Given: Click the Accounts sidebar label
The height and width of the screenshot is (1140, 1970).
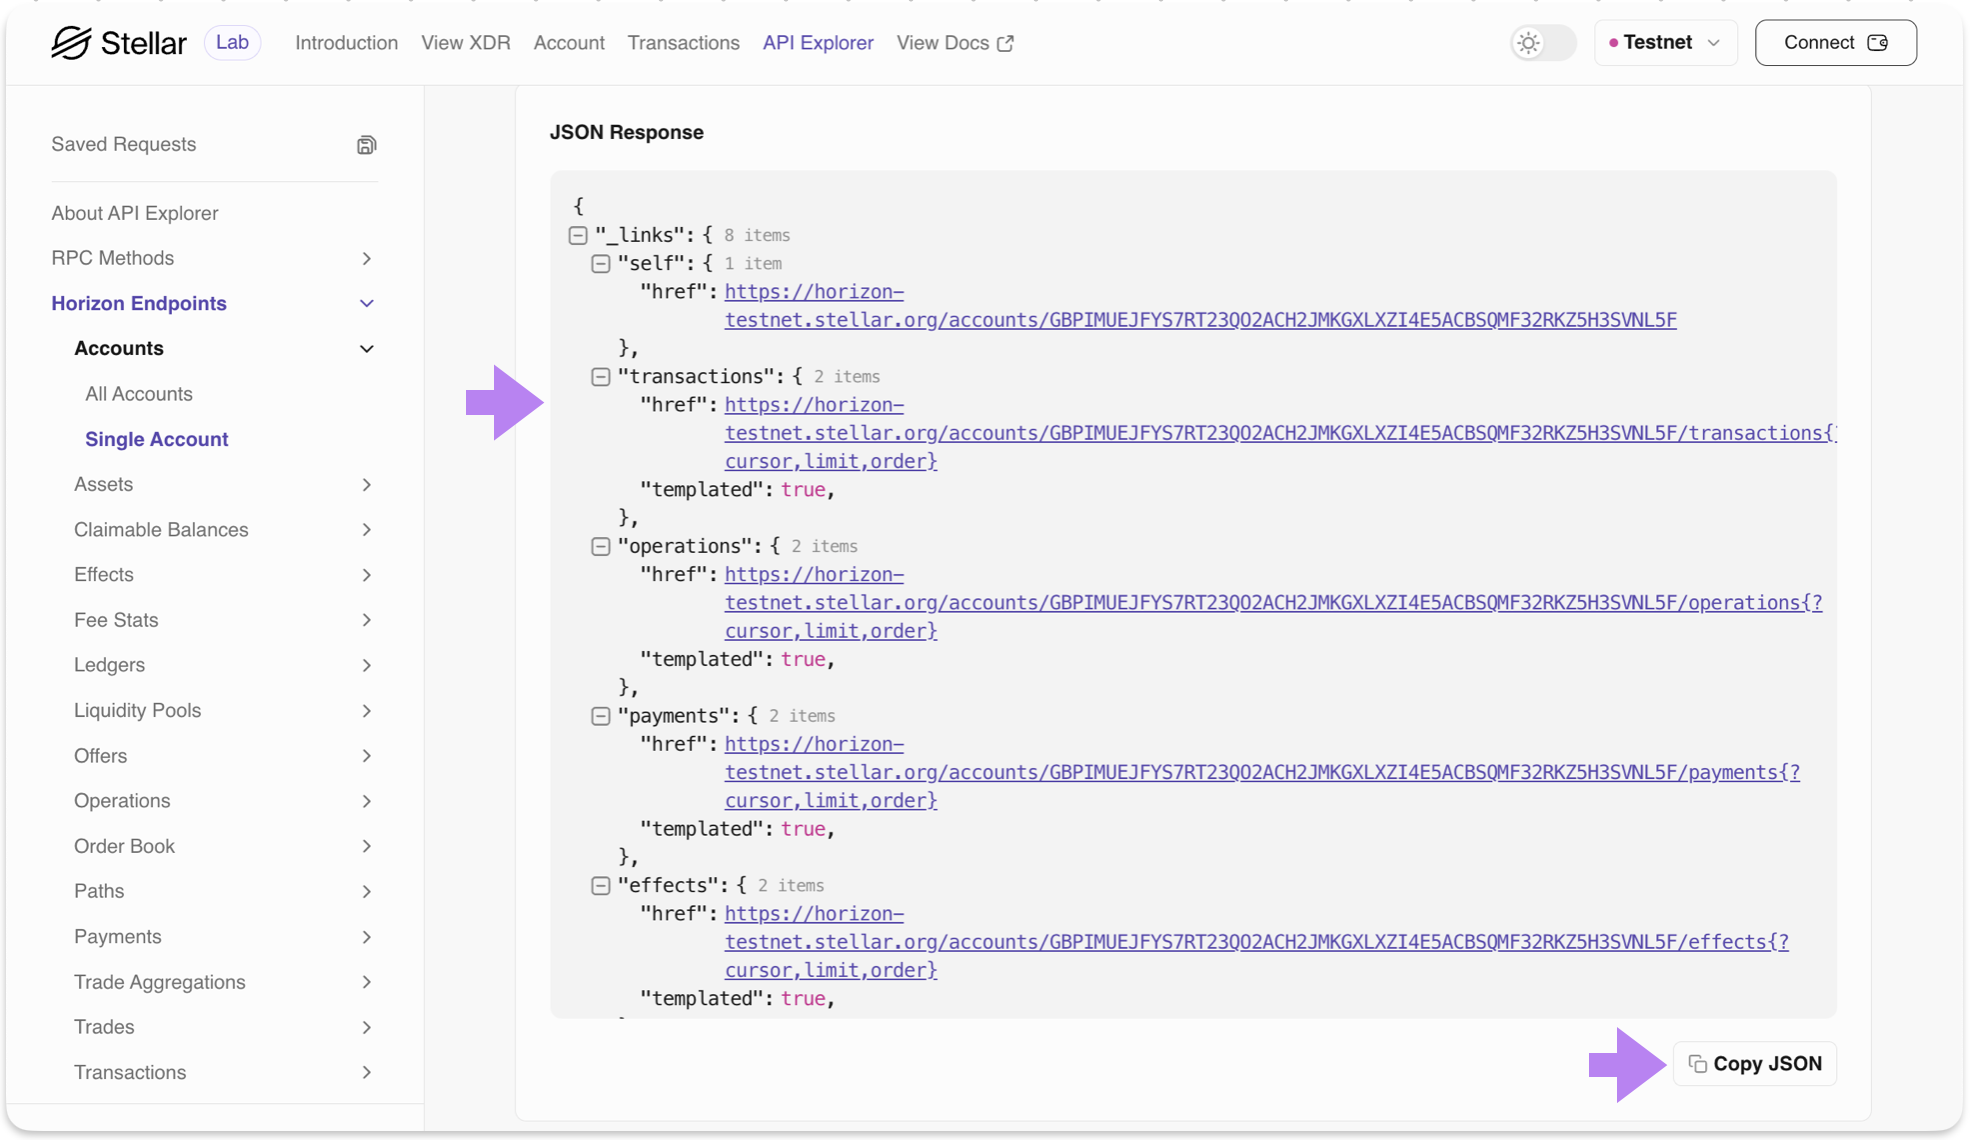Looking at the screenshot, I should 119,349.
